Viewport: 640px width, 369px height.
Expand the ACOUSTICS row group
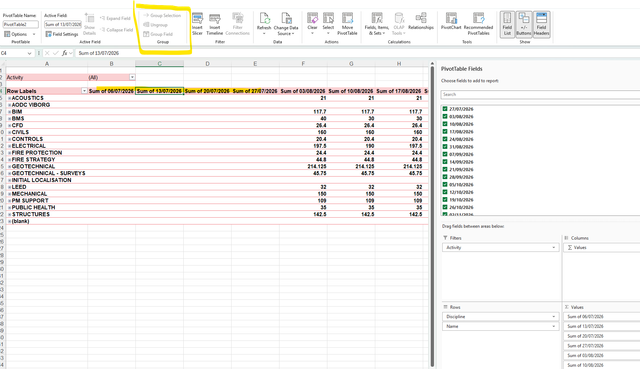pyautogui.click(x=9, y=98)
